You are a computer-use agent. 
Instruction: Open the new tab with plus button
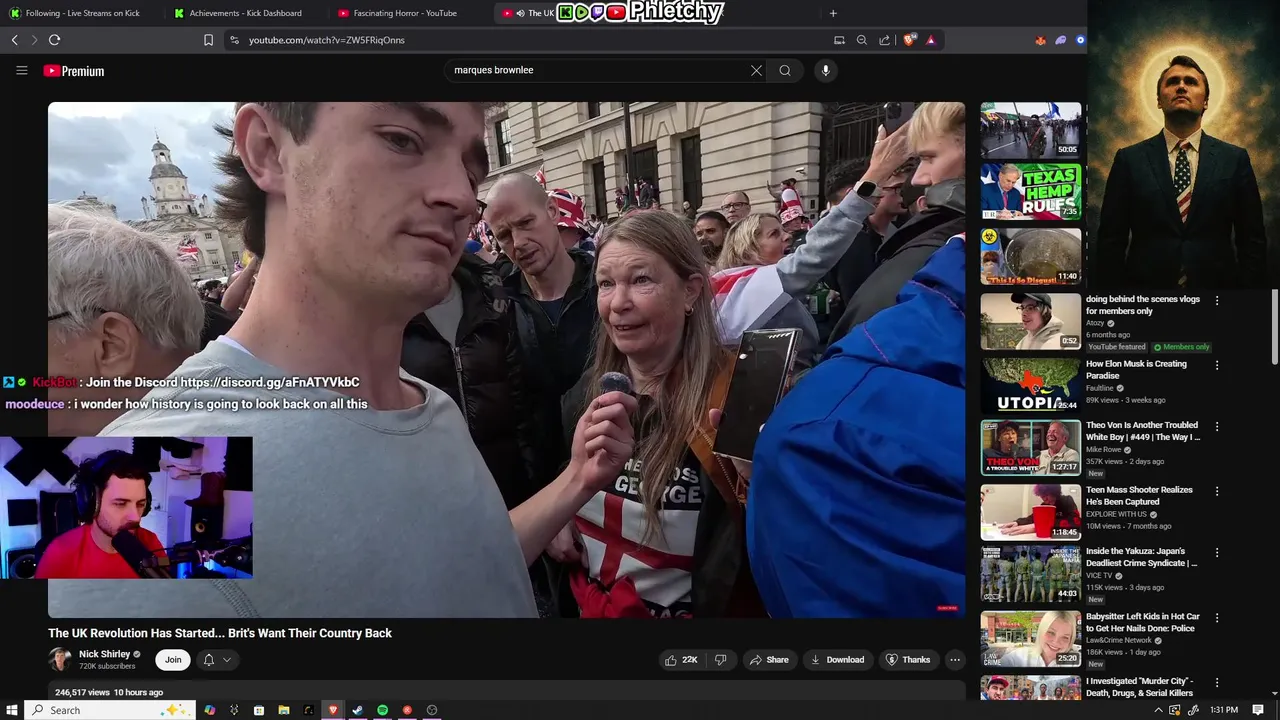(833, 13)
